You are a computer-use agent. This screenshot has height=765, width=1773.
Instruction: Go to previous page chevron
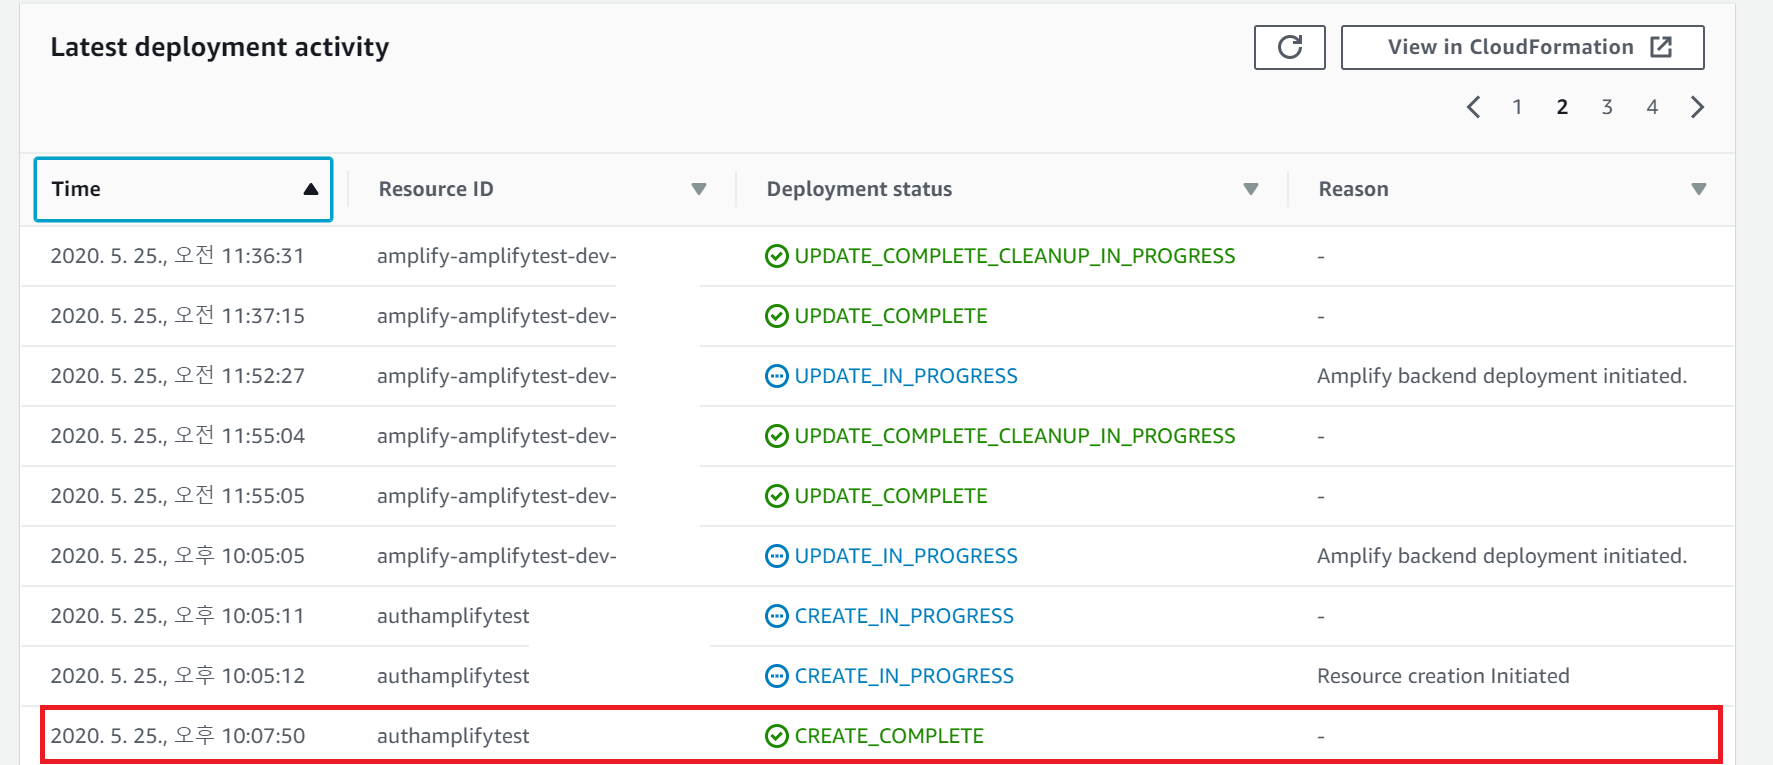[1473, 107]
